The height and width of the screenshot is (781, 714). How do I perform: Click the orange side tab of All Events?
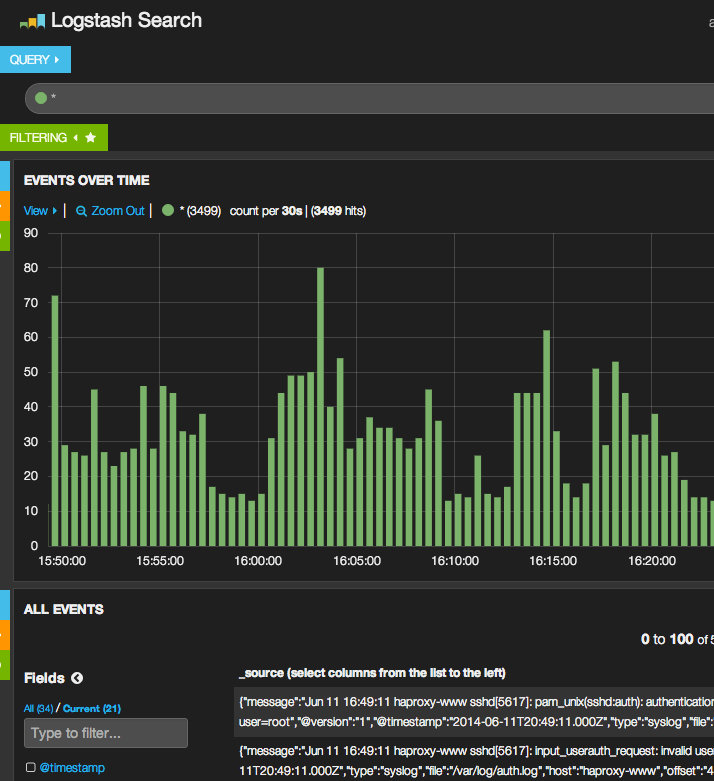(4, 635)
